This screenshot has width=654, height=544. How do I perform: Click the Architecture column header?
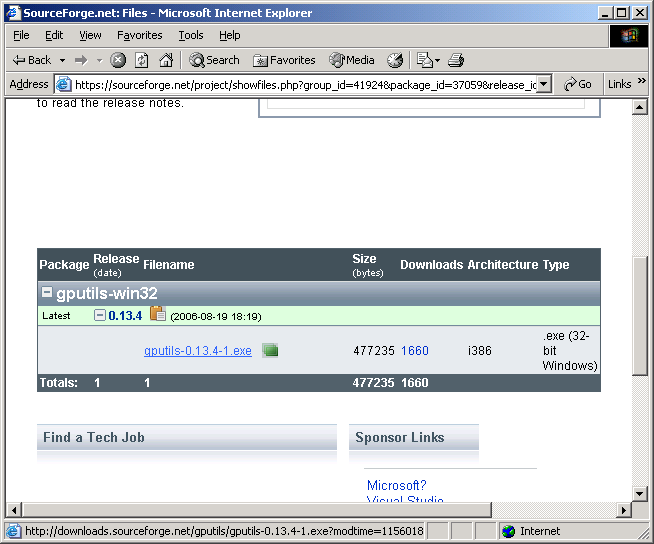(x=503, y=264)
